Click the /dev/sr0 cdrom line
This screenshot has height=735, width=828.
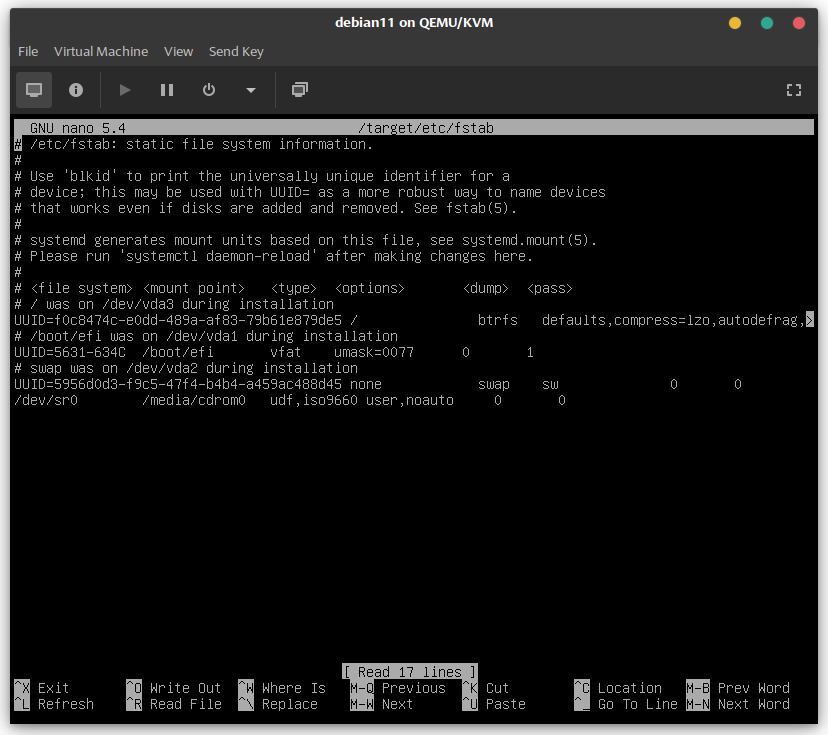tap(290, 400)
